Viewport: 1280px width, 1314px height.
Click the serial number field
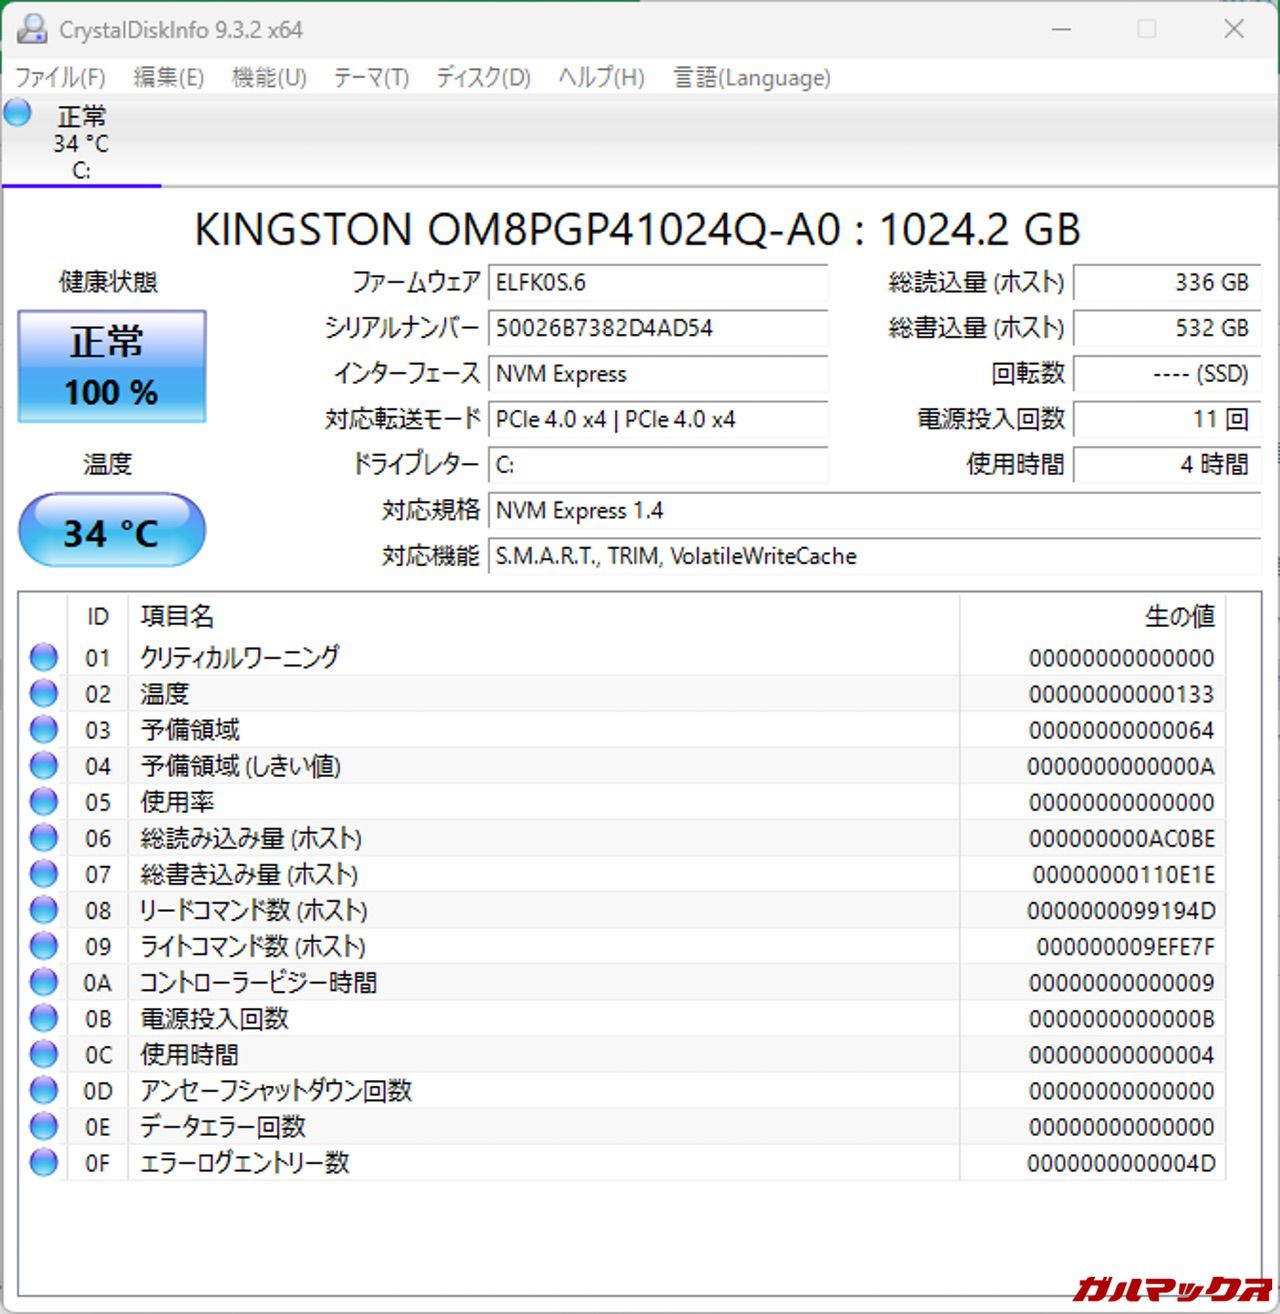tap(657, 328)
